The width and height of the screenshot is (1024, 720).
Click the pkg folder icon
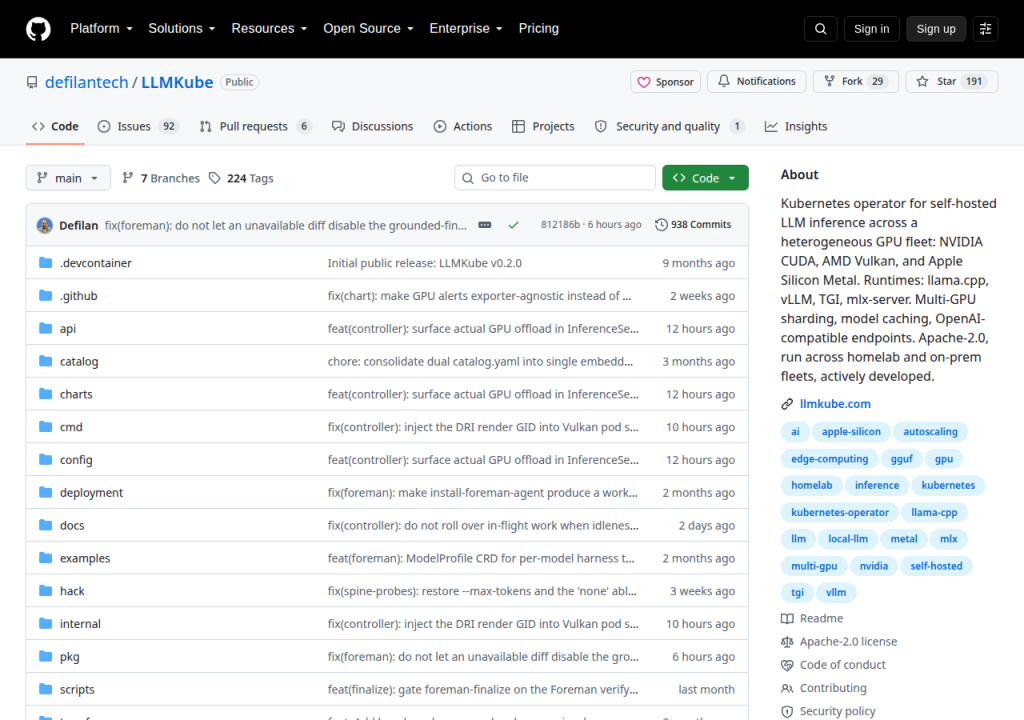(45, 656)
